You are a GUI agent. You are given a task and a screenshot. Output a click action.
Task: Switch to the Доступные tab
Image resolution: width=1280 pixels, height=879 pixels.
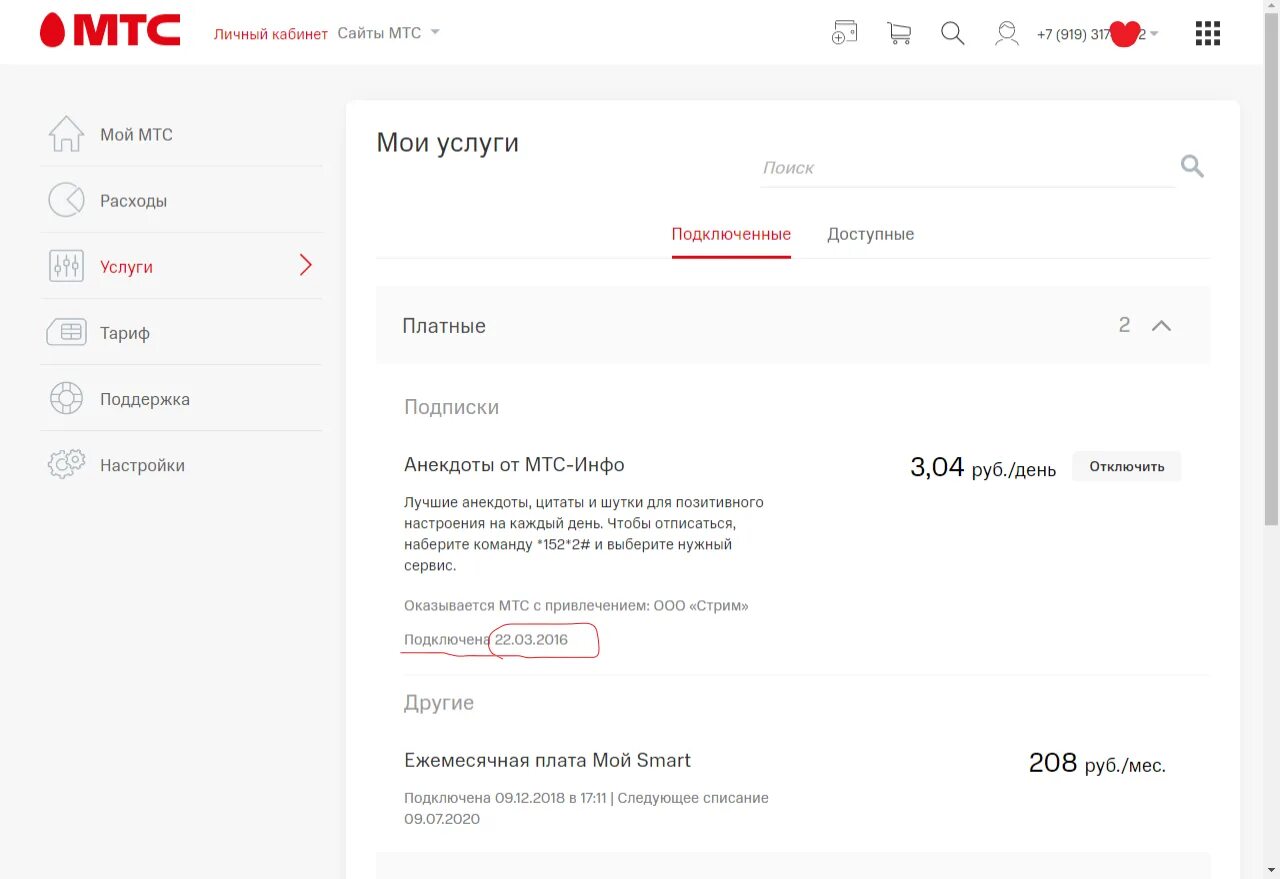pyautogui.click(x=870, y=234)
